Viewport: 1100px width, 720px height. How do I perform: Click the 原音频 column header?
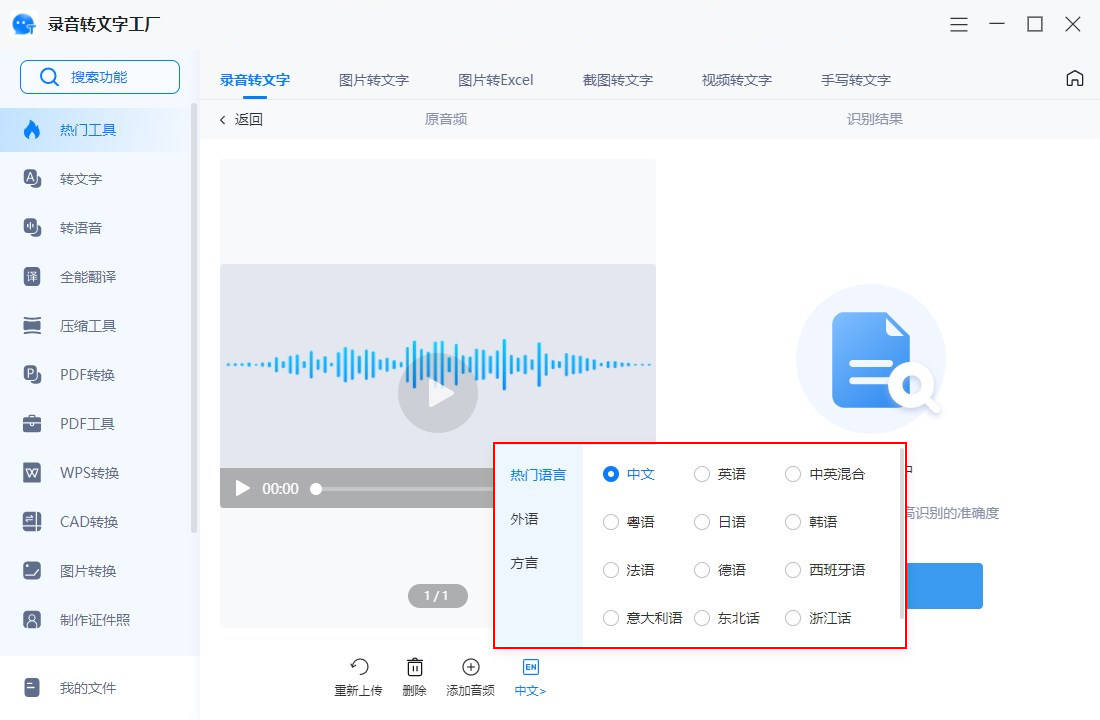446,119
